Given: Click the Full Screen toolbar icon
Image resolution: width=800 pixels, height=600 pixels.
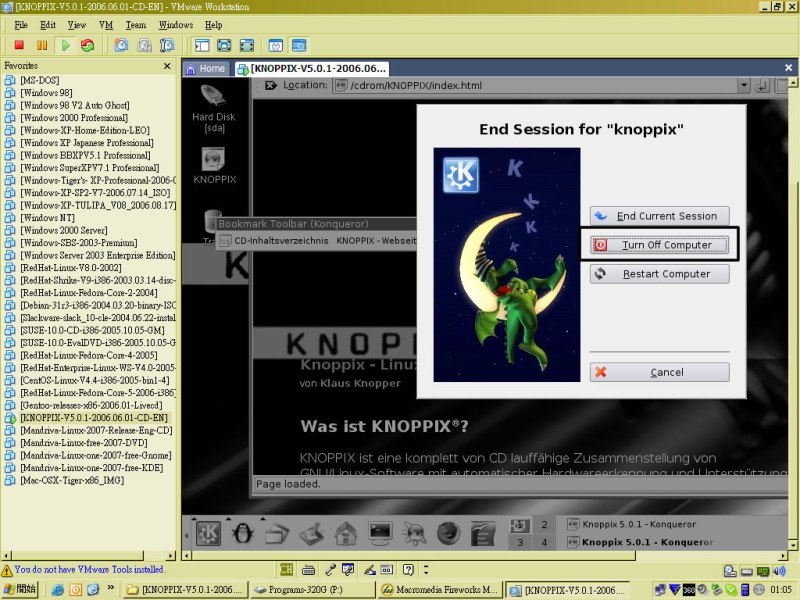Looking at the screenshot, I should (224, 45).
